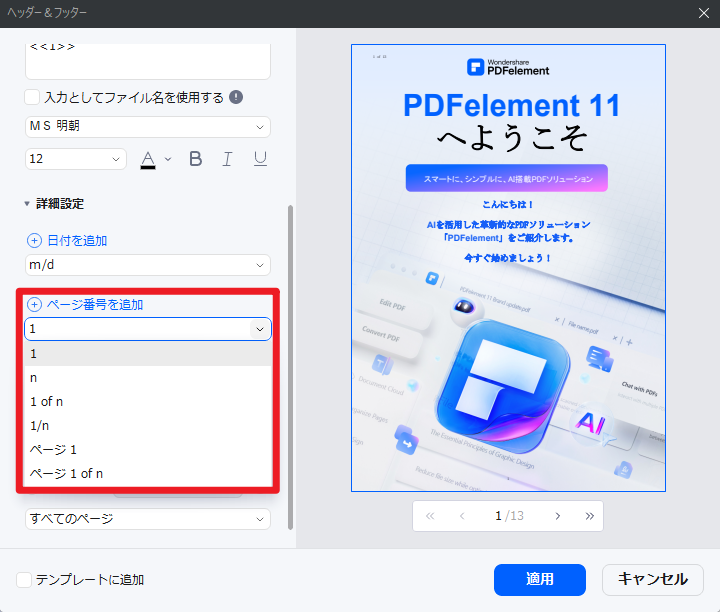Go to the first page in preview

(x=430, y=516)
